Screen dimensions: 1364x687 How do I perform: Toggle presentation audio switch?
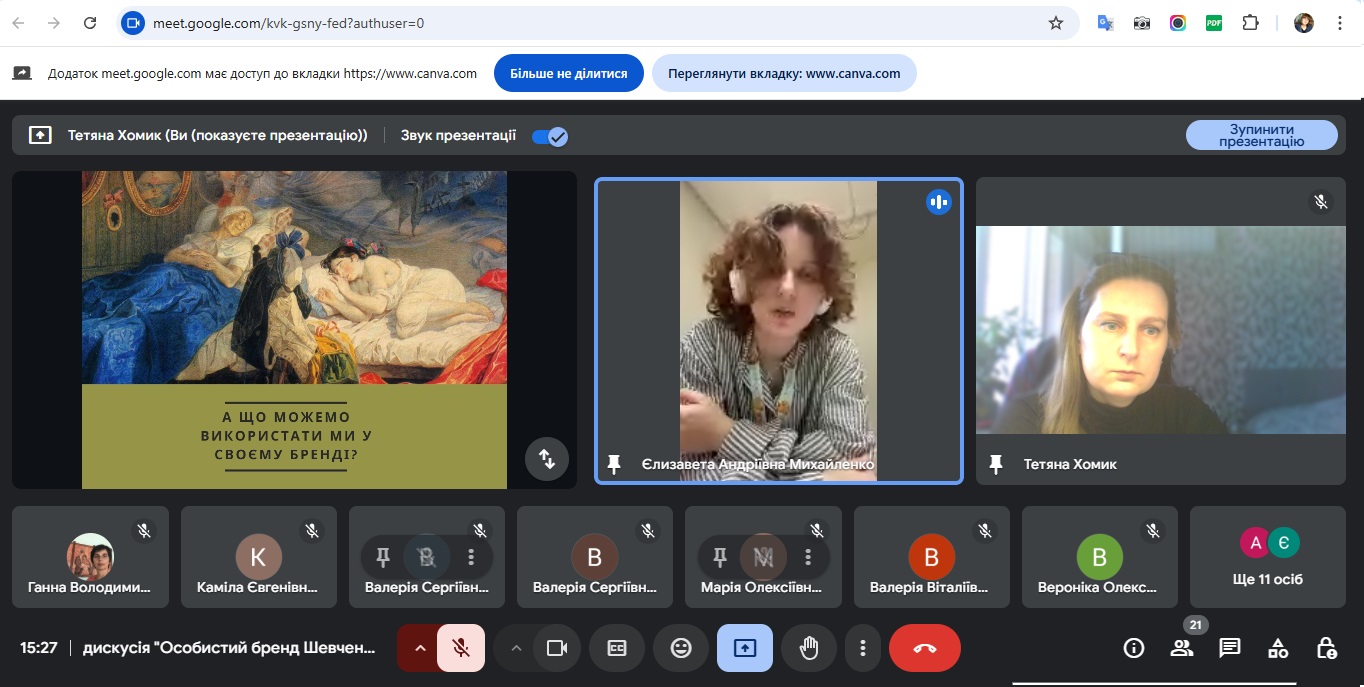549,136
